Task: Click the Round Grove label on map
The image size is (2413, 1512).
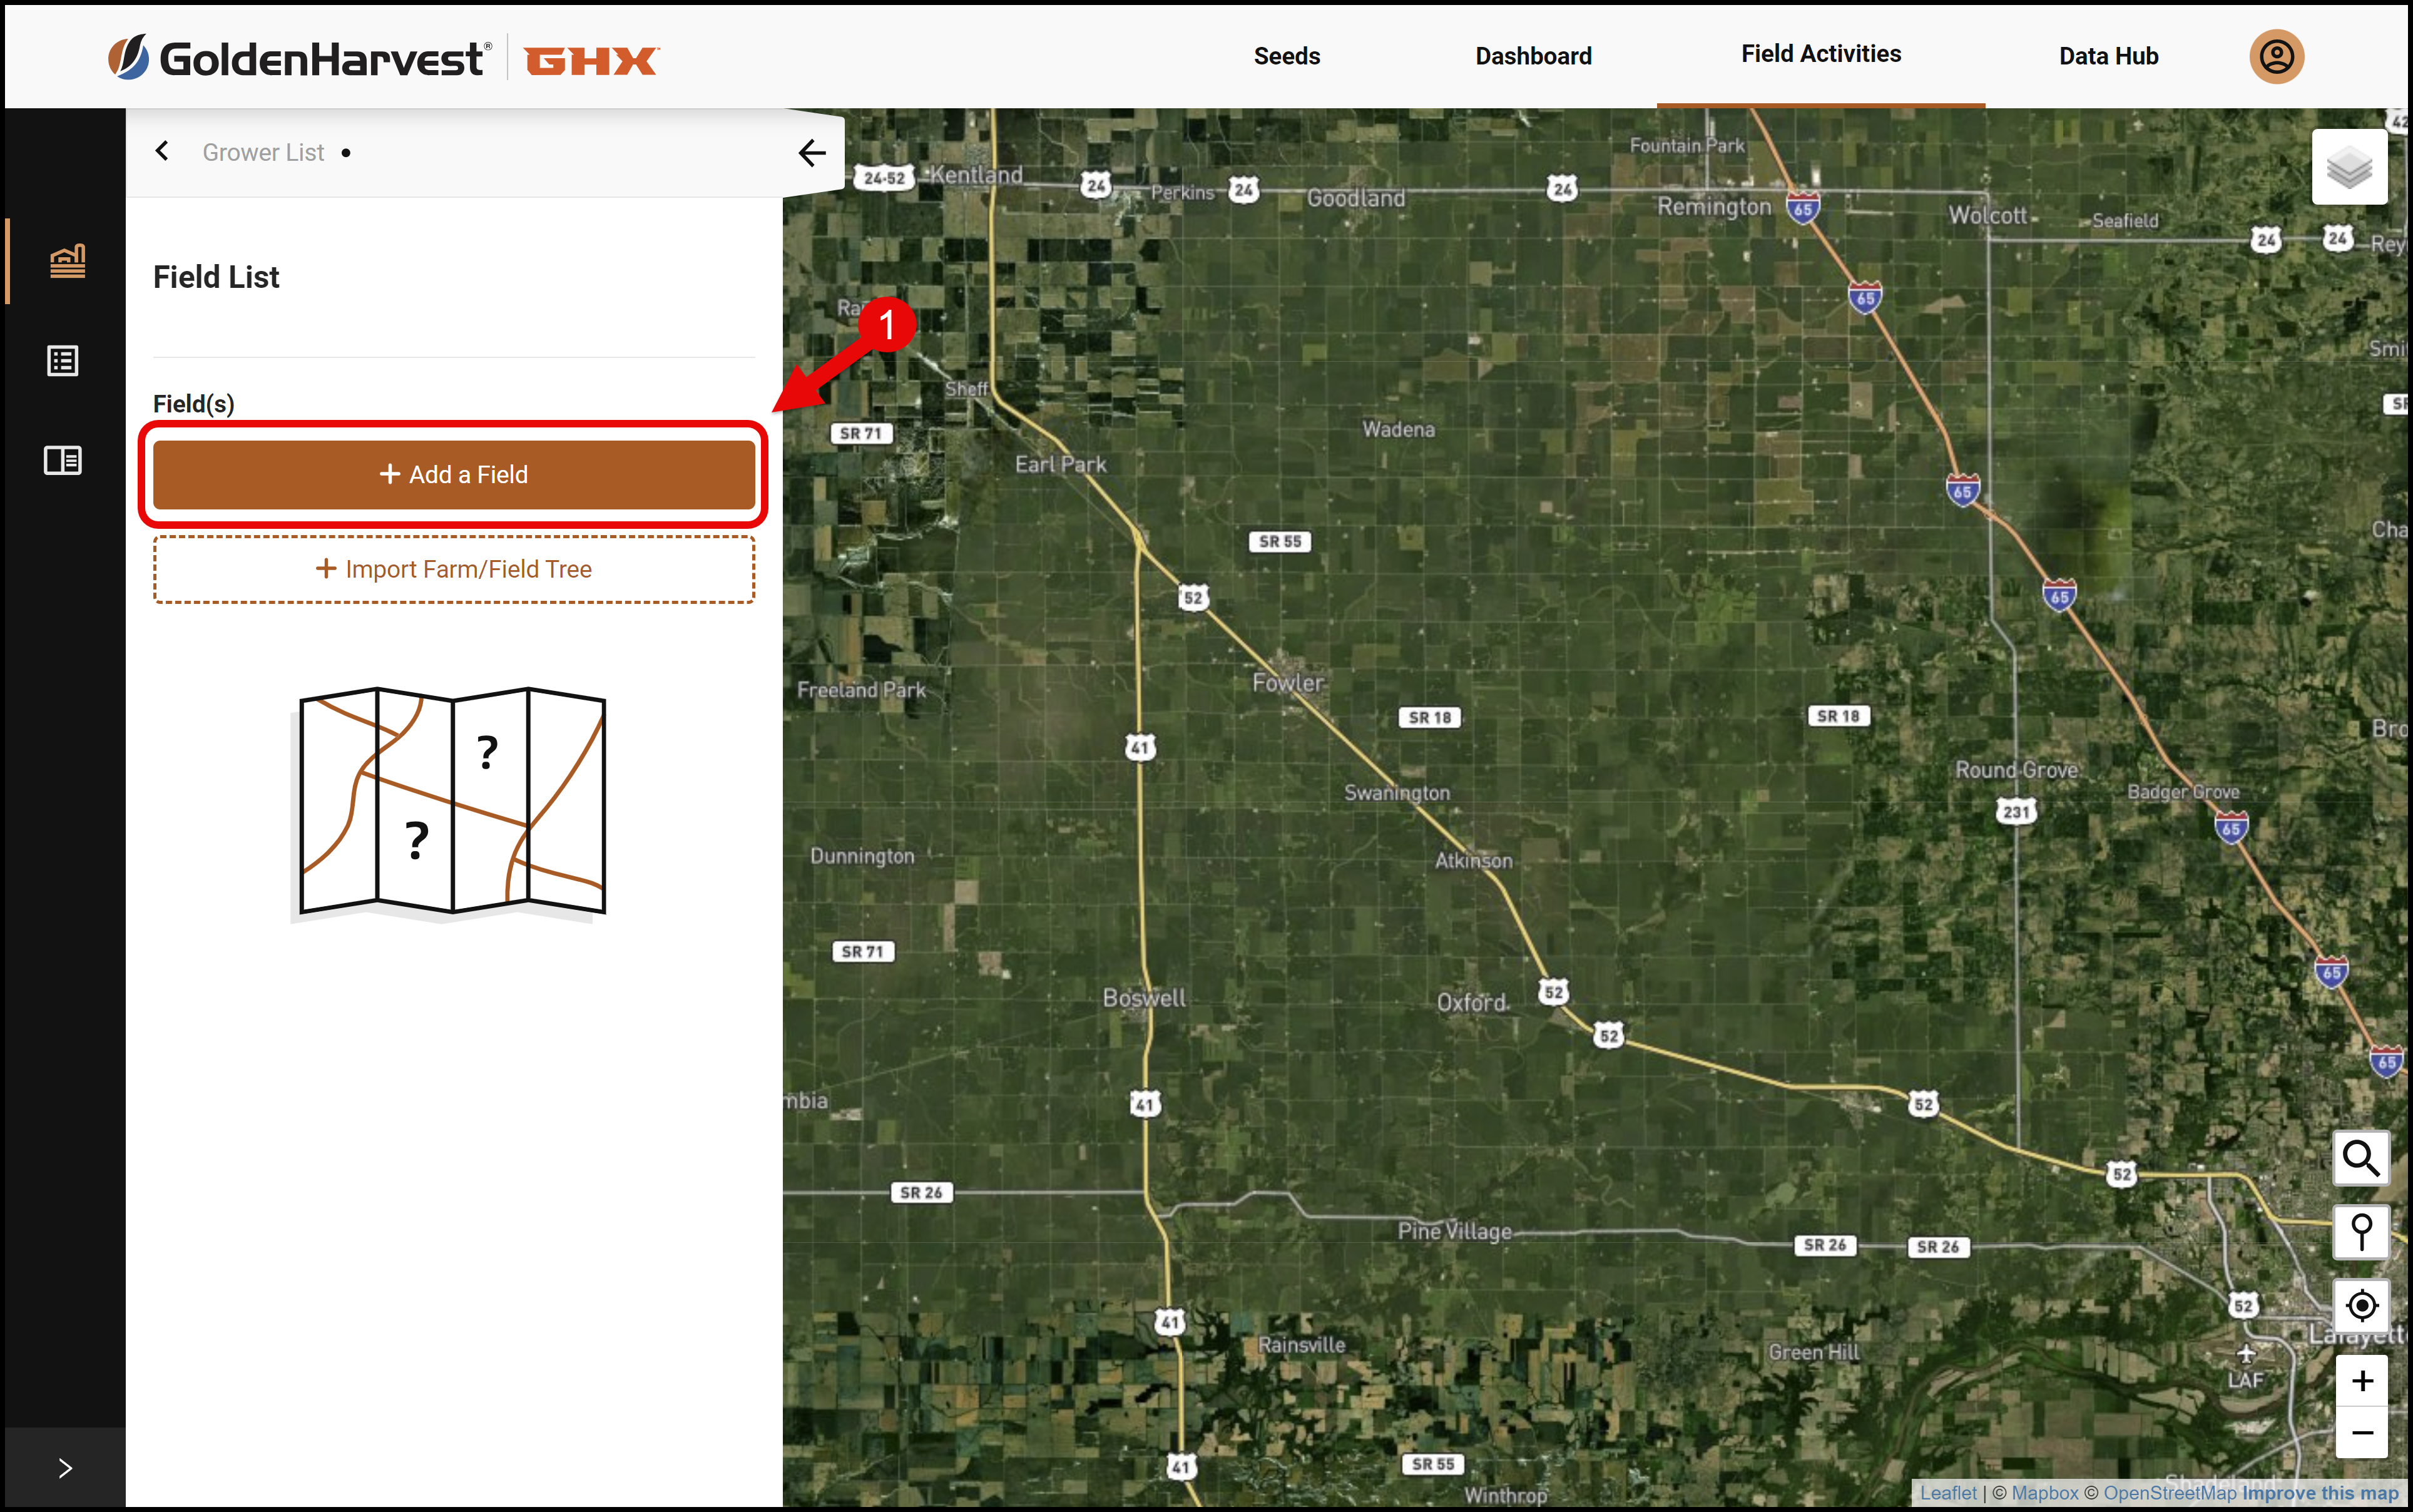Action: click(x=2016, y=770)
